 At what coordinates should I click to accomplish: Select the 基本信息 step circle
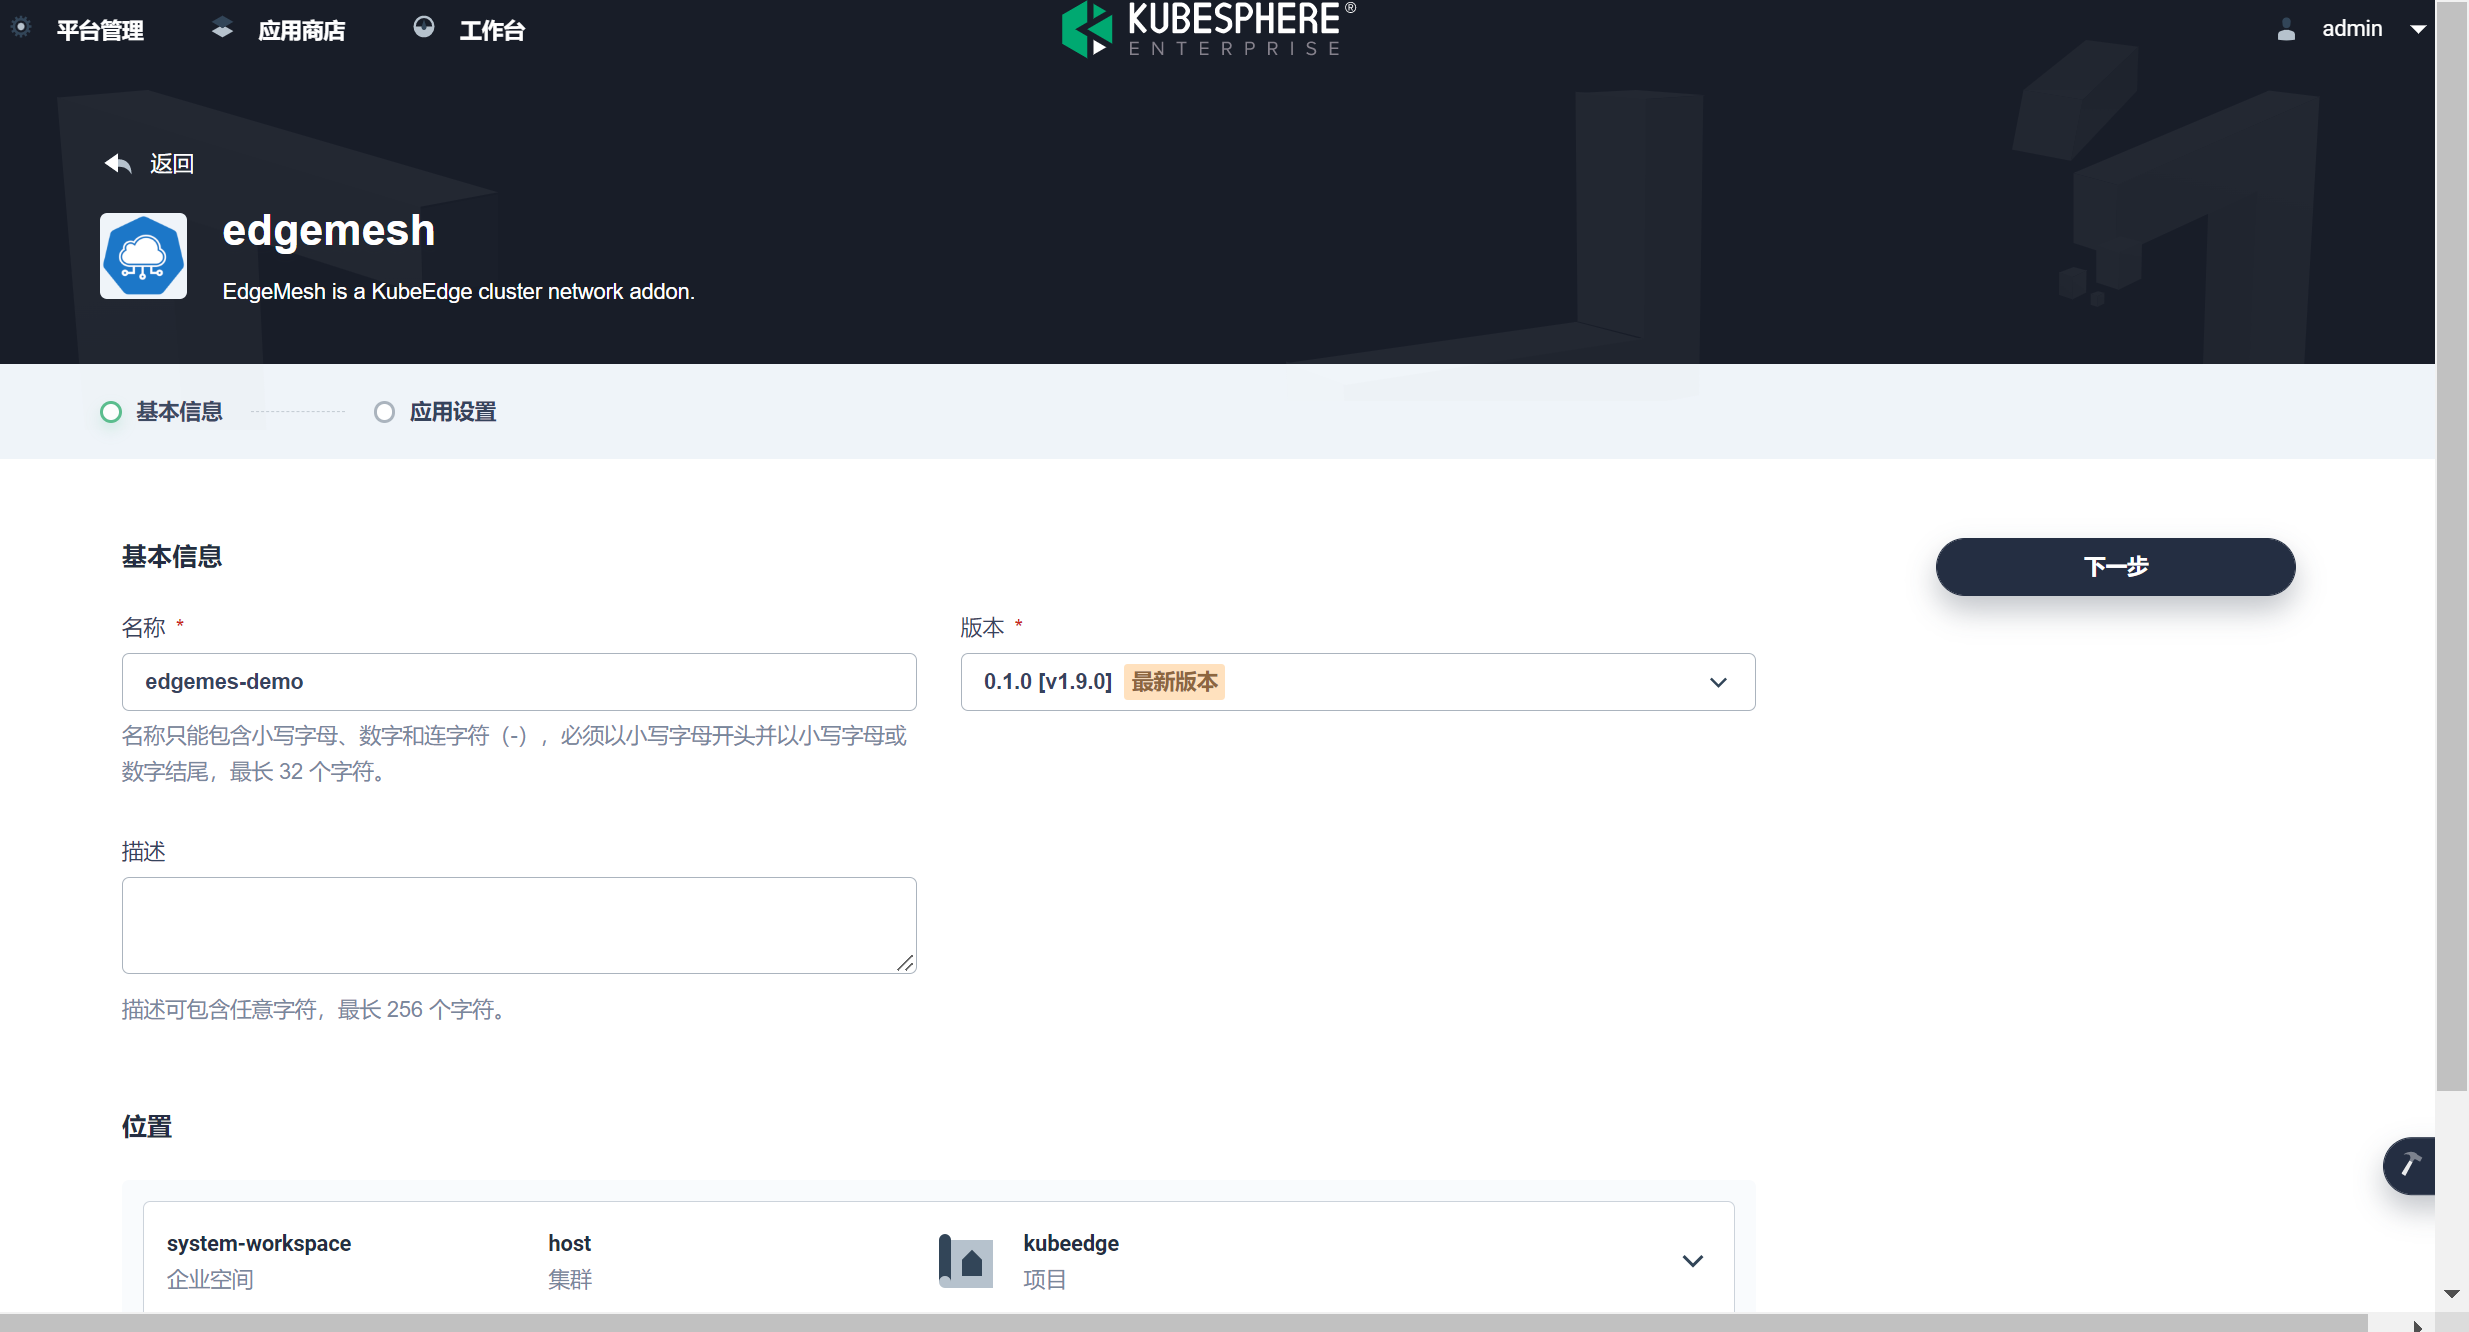point(111,412)
